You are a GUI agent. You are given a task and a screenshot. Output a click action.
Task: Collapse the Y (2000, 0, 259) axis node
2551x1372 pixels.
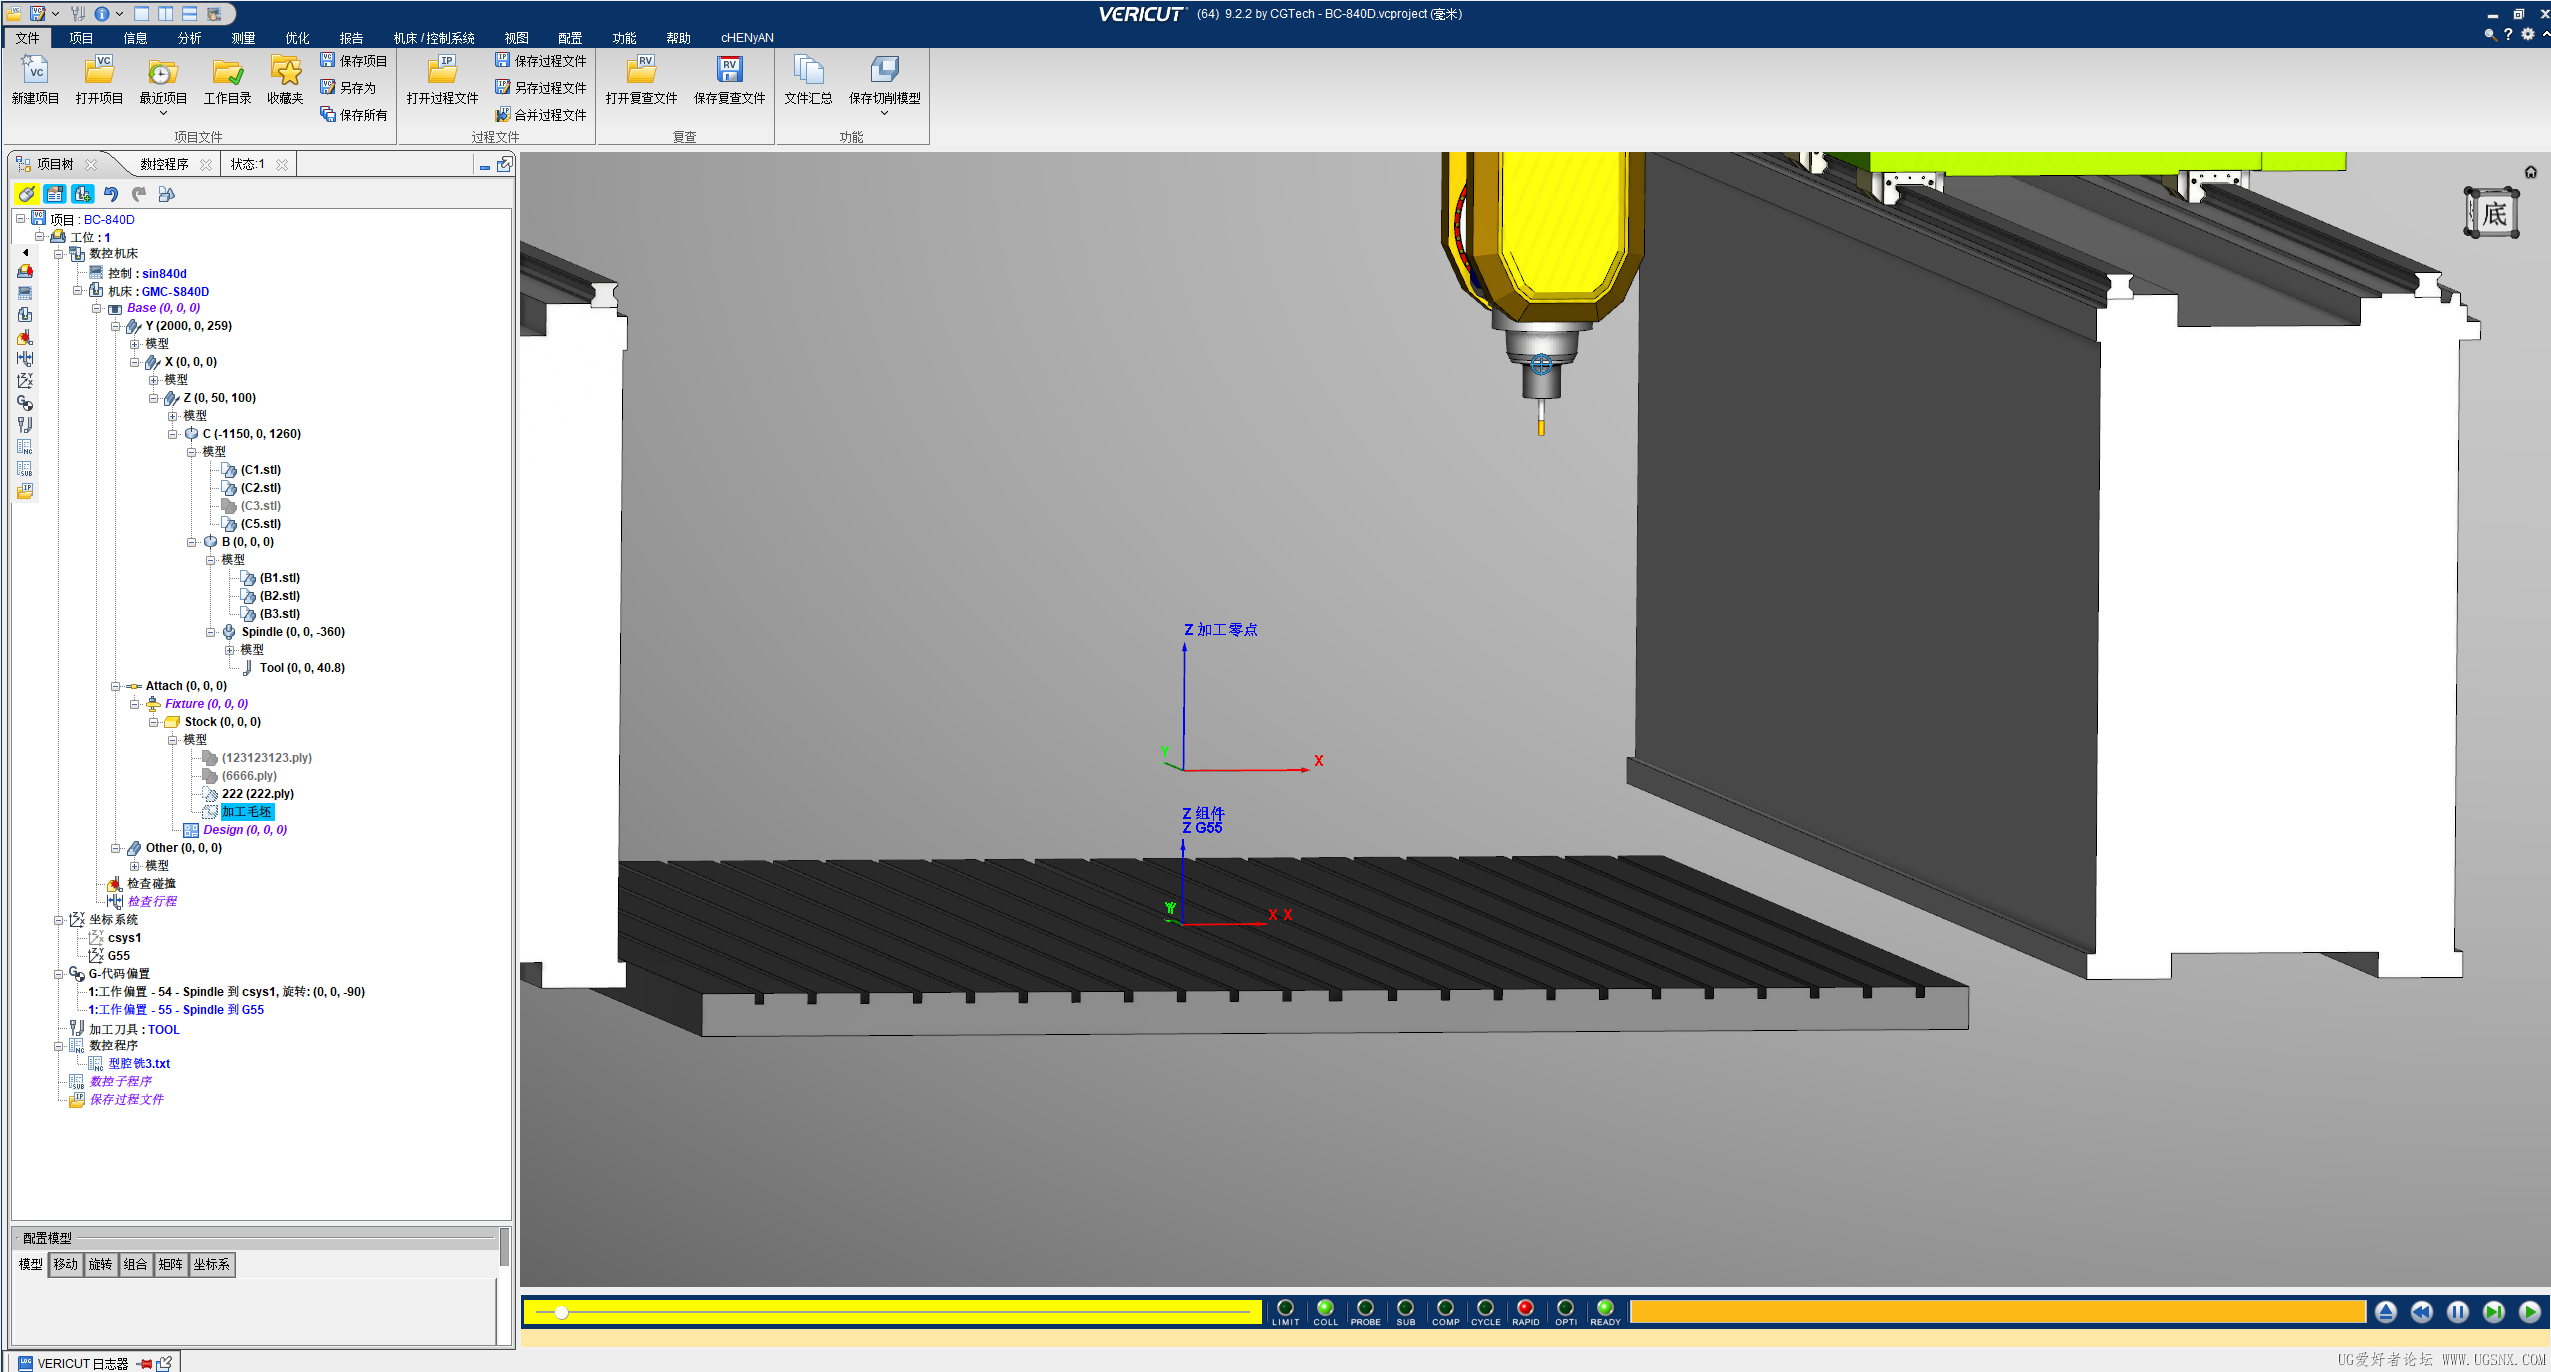click(x=116, y=326)
